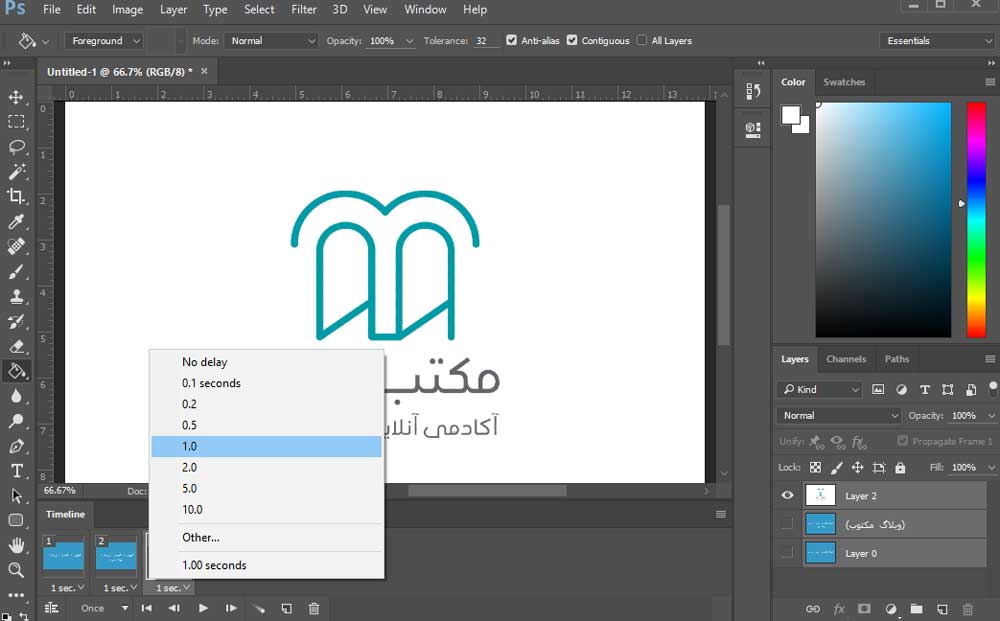This screenshot has width=1000, height=621.
Task: Play the timeline animation
Action: 203,608
